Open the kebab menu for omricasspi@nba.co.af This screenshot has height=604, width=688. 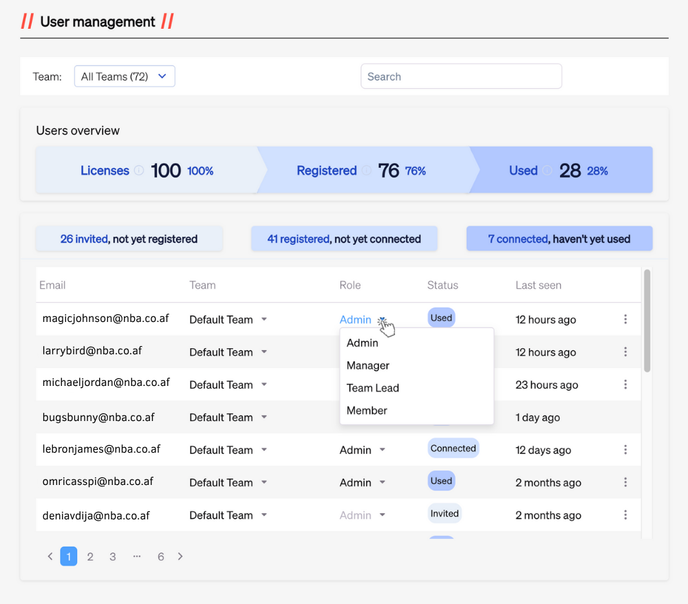coord(625,483)
